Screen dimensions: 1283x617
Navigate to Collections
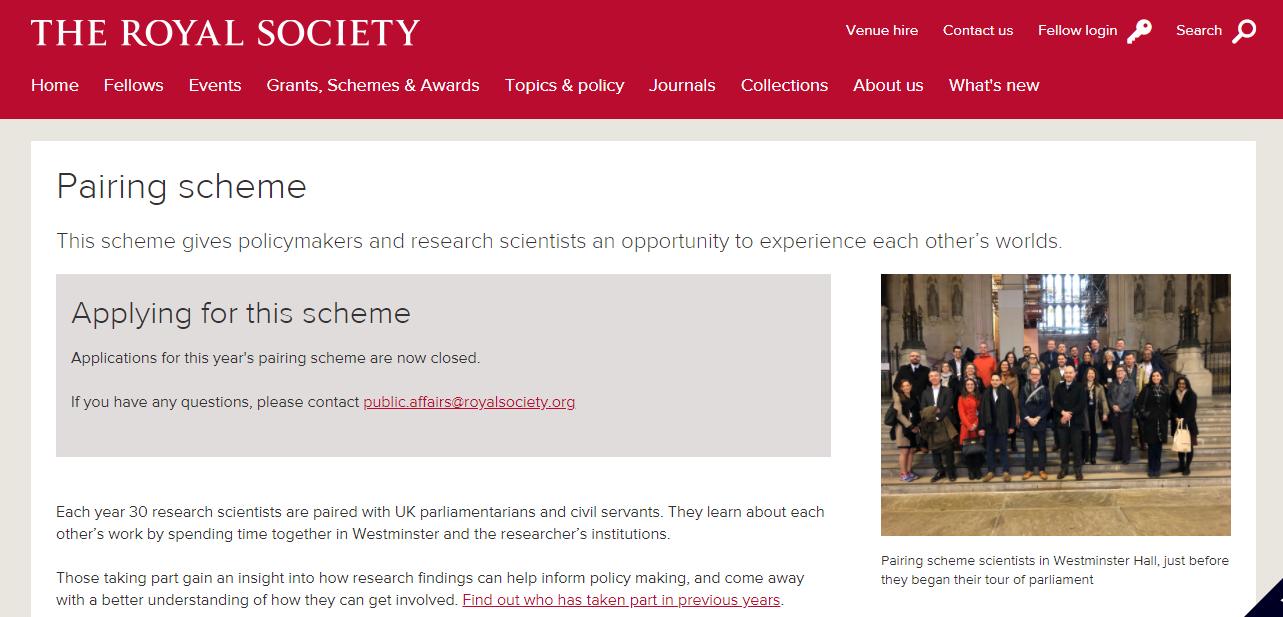784,86
